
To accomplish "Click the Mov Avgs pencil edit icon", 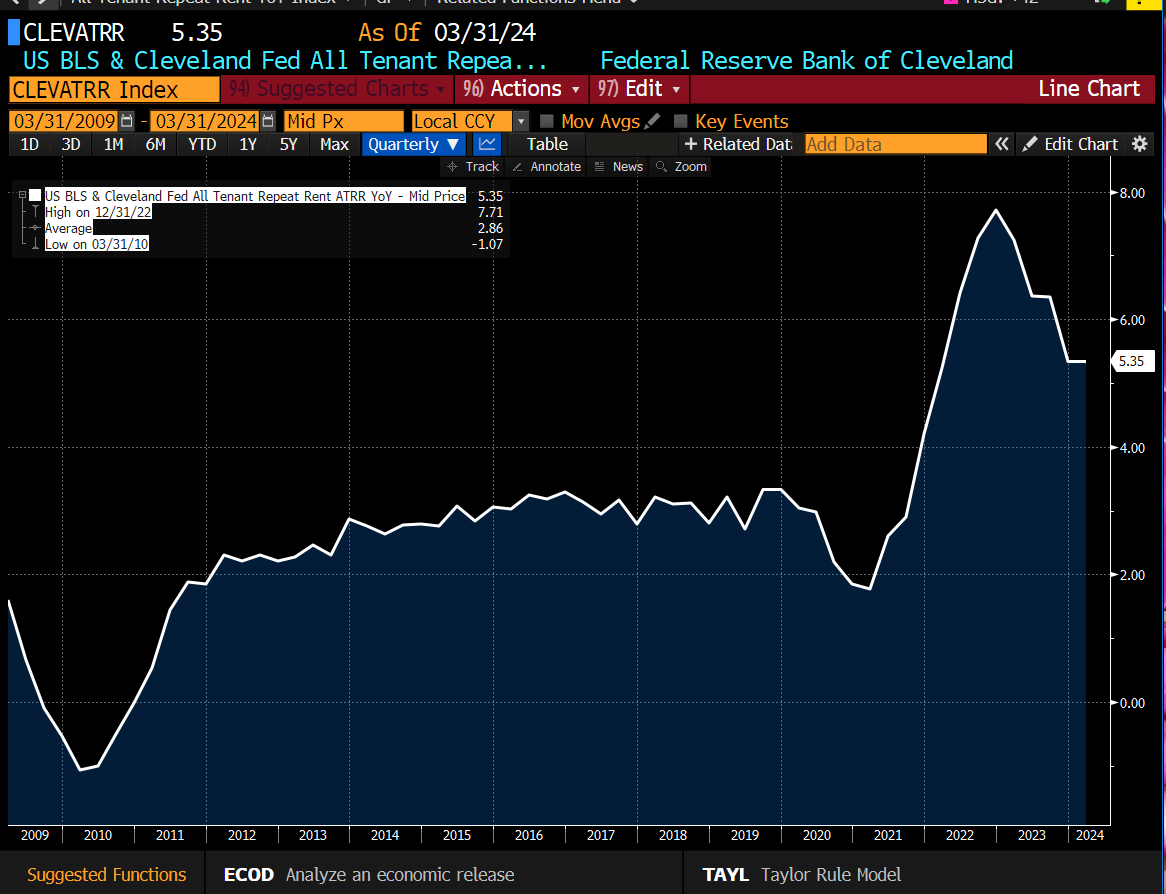I will click(652, 121).
